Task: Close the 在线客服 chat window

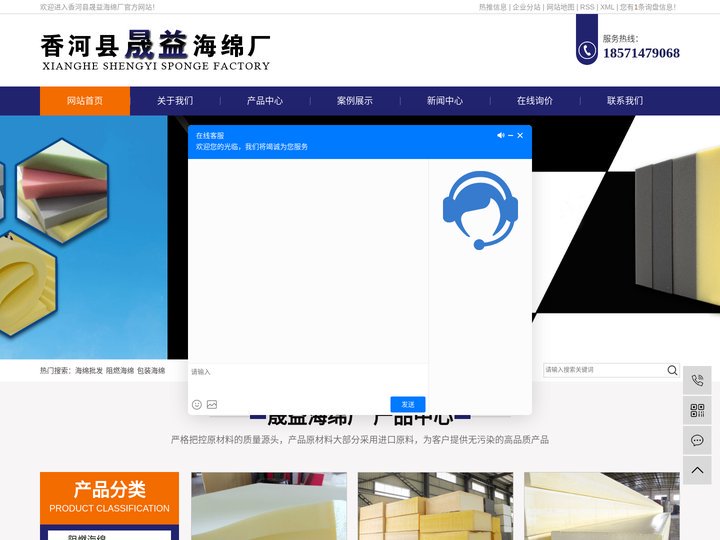Action: [520, 135]
